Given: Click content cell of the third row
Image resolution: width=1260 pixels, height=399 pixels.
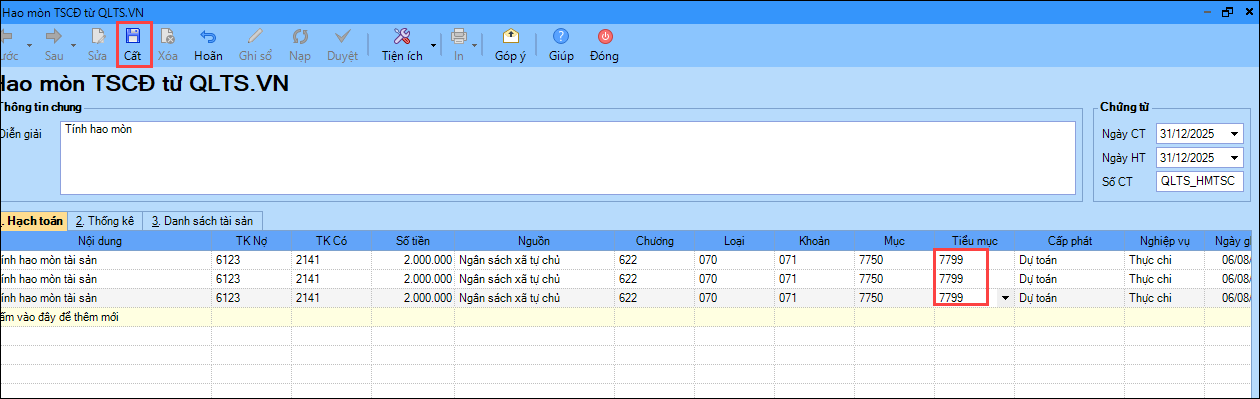Looking at the screenshot, I should (x=105, y=298).
